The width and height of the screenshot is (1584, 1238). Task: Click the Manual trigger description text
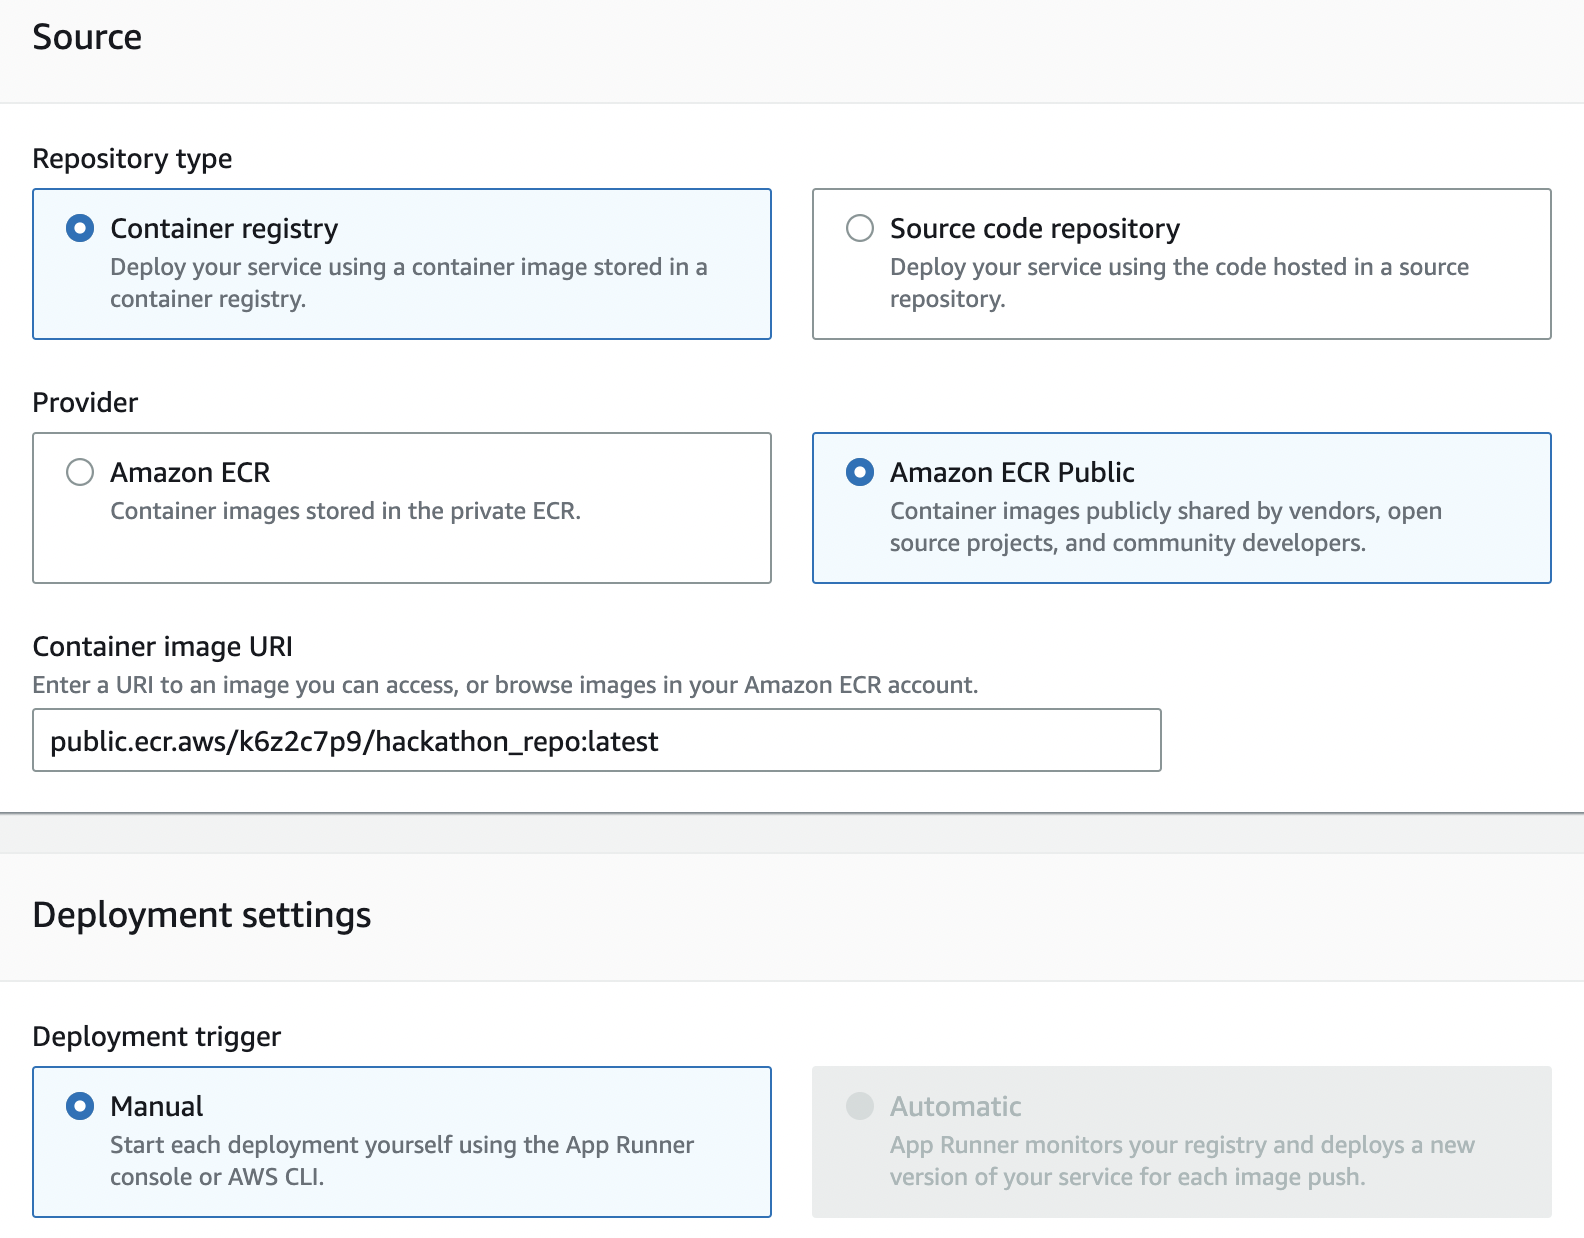point(401,1160)
